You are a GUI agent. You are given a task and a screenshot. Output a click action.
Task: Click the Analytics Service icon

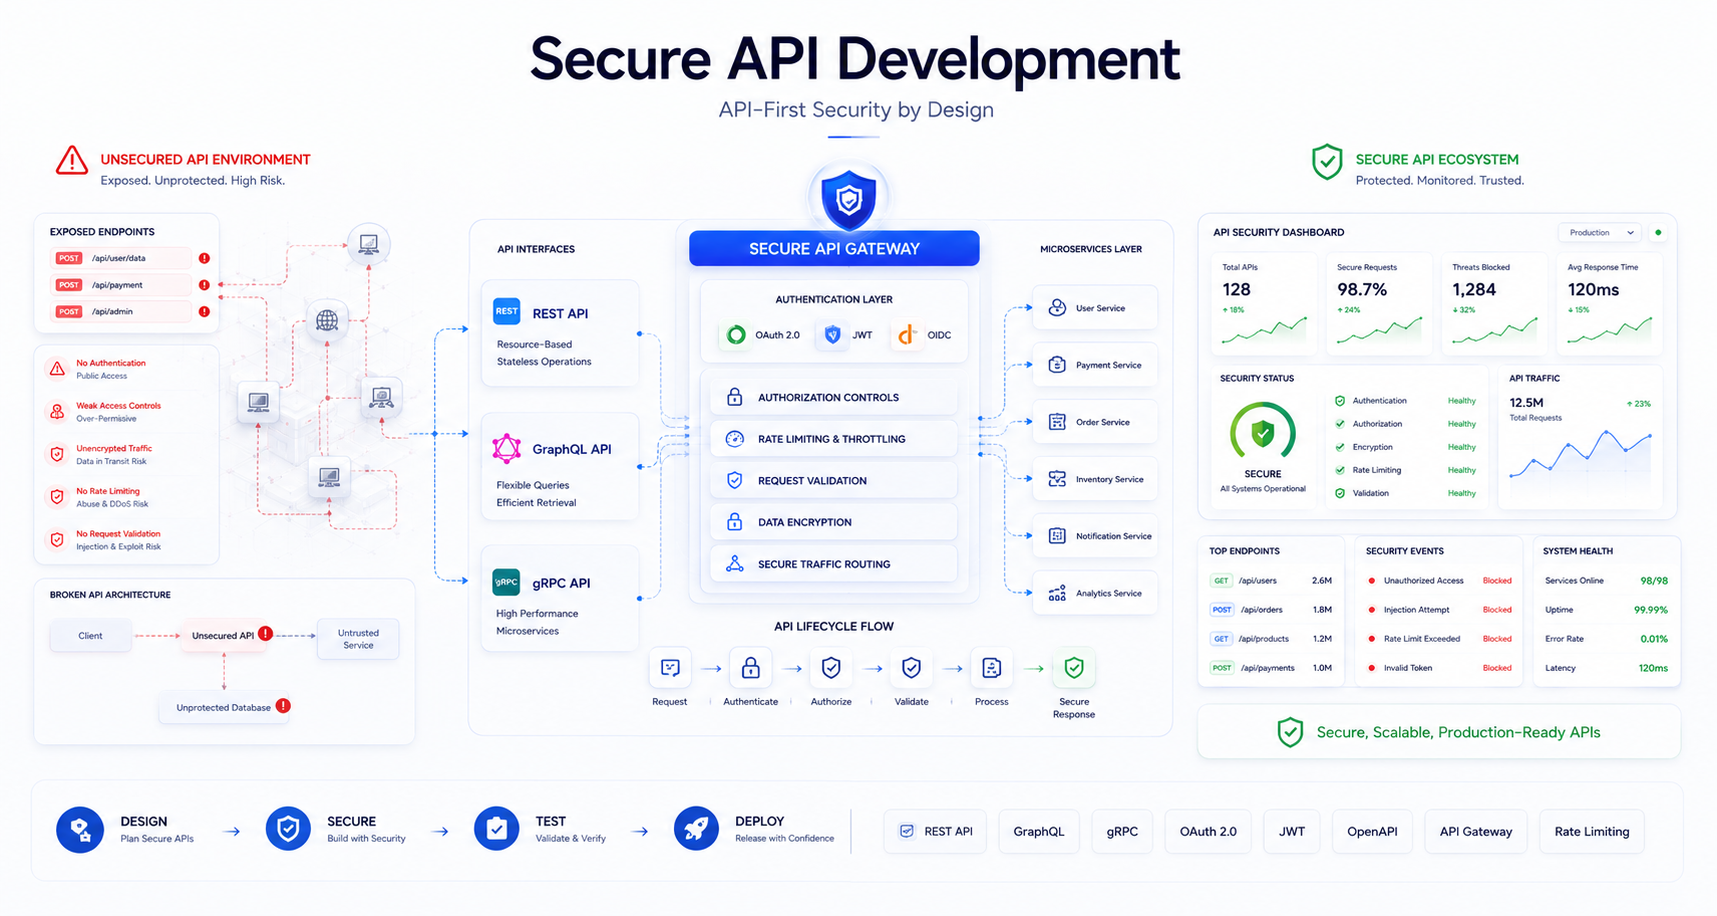pyautogui.click(x=1057, y=593)
